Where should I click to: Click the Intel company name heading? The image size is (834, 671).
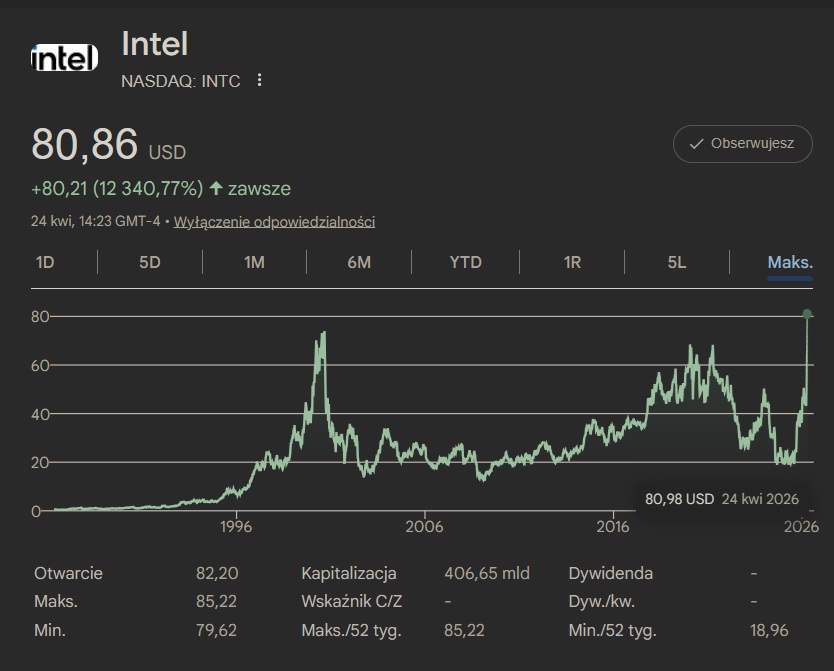click(x=155, y=44)
